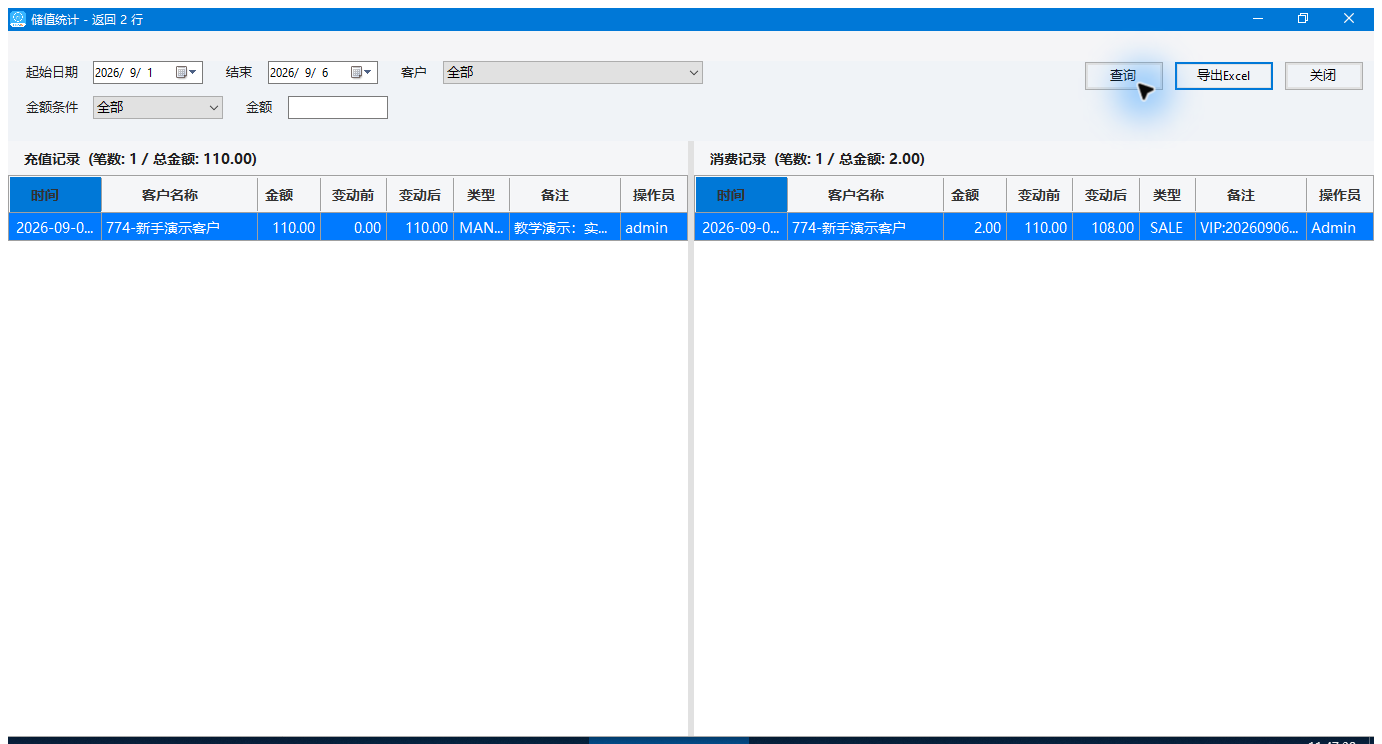
Task: Select the 0.00 变动前 cell in 充值记录
Action: [x=353, y=227]
